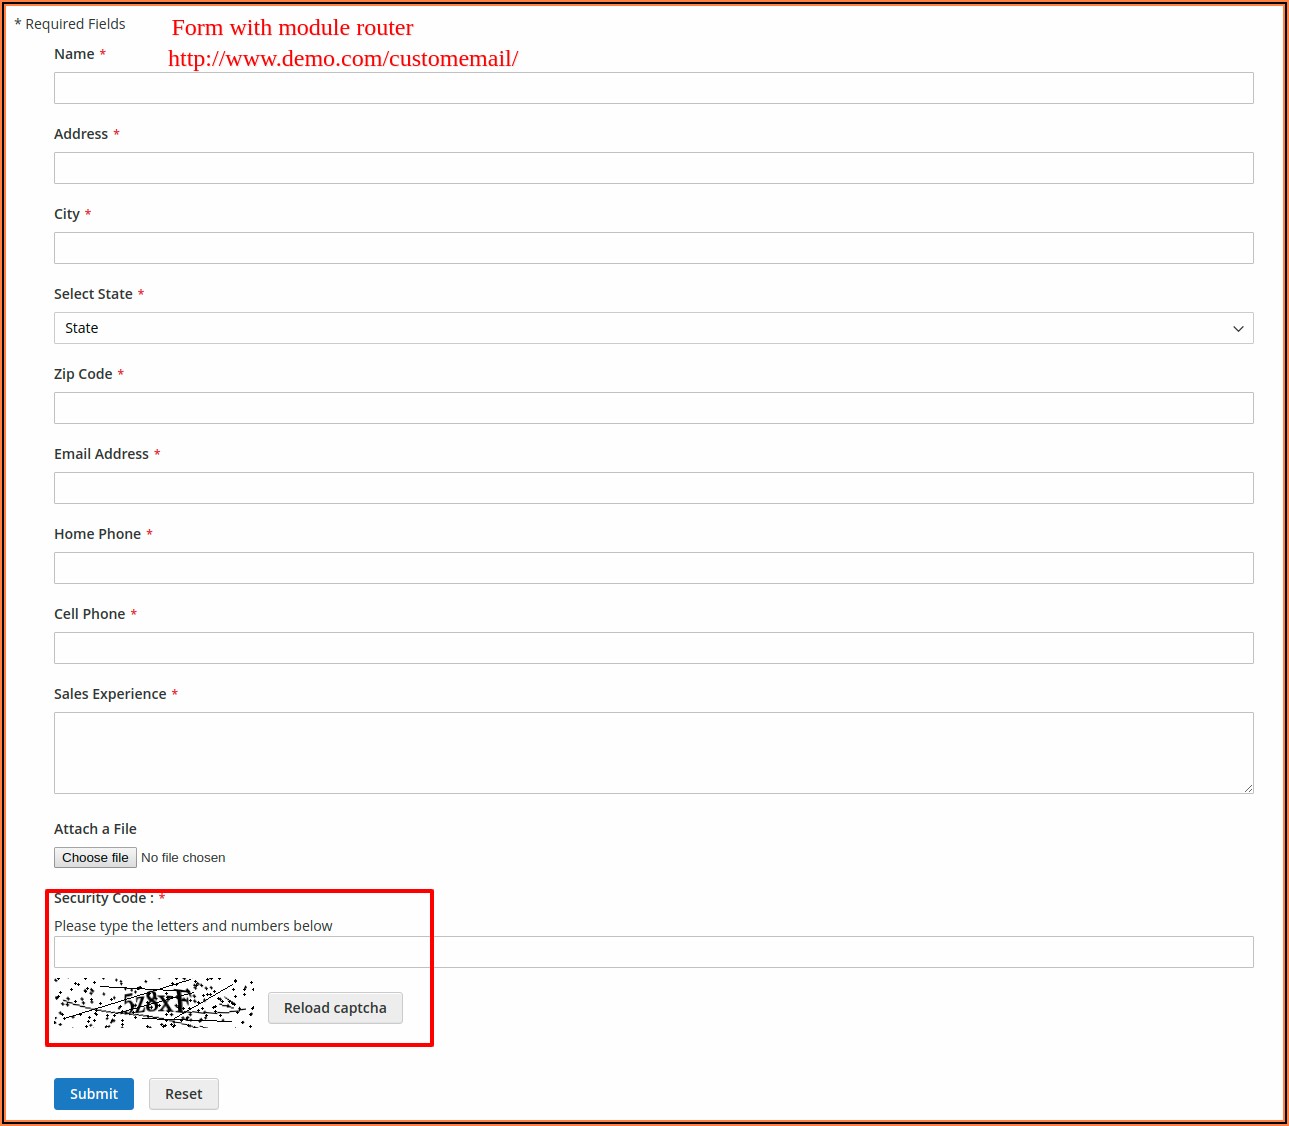Click the captcha image
The width and height of the screenshot is (1289, 1126).
(x=154, y=1003)
